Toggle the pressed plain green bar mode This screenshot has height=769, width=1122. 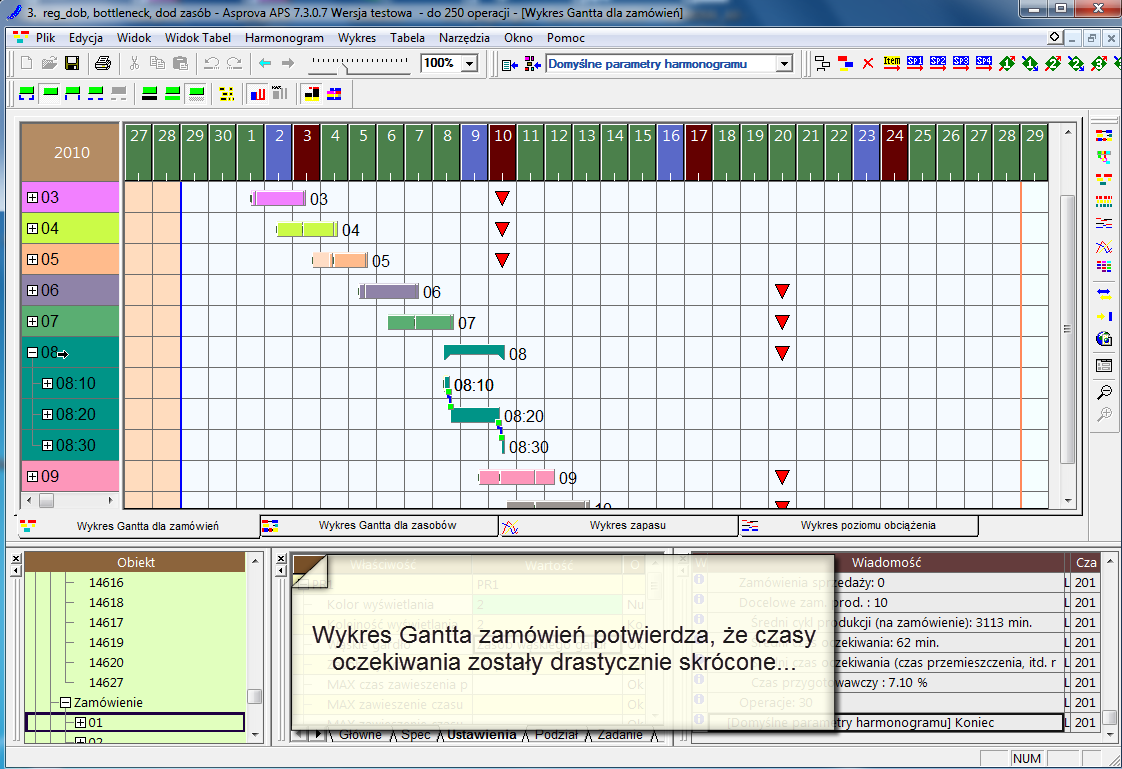point(50,94)
